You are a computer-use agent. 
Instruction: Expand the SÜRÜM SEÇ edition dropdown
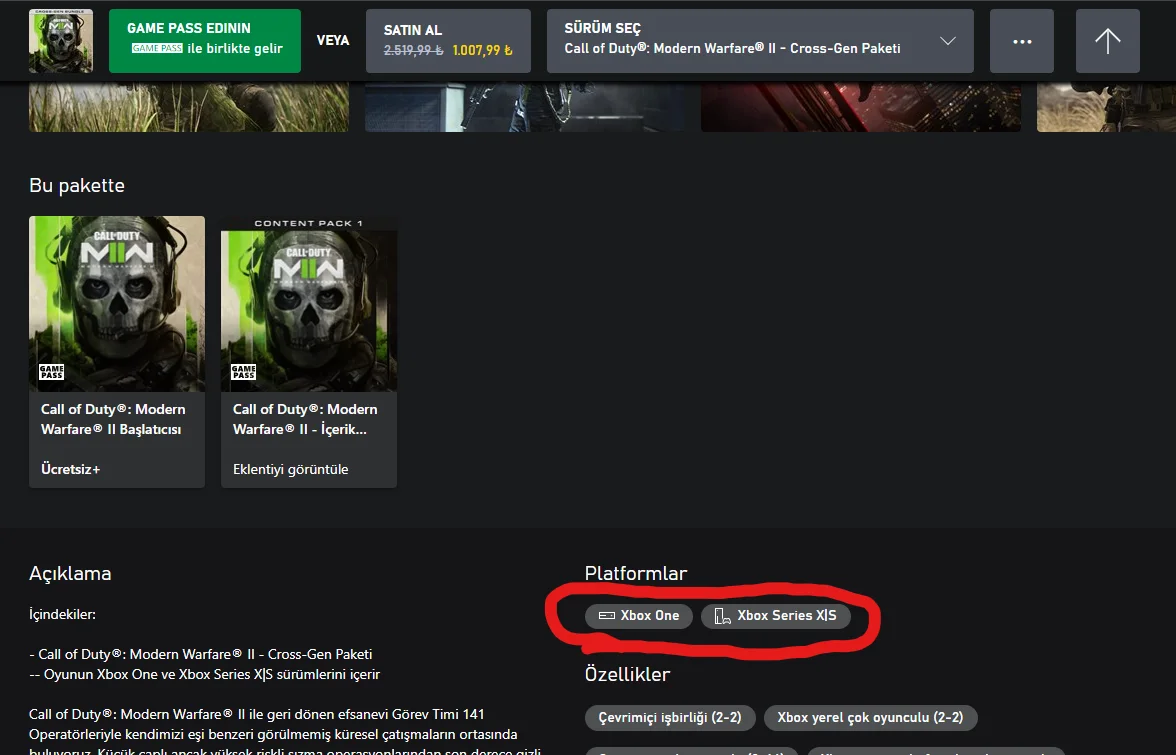coord(760,41)
